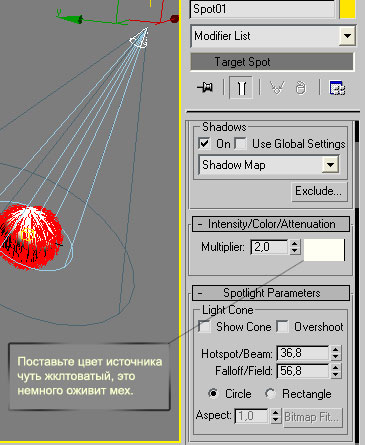Viewport: 365px width, 445px height.
Task: Click Remove Modifier trash icon
Action: (x=301, y=88)
